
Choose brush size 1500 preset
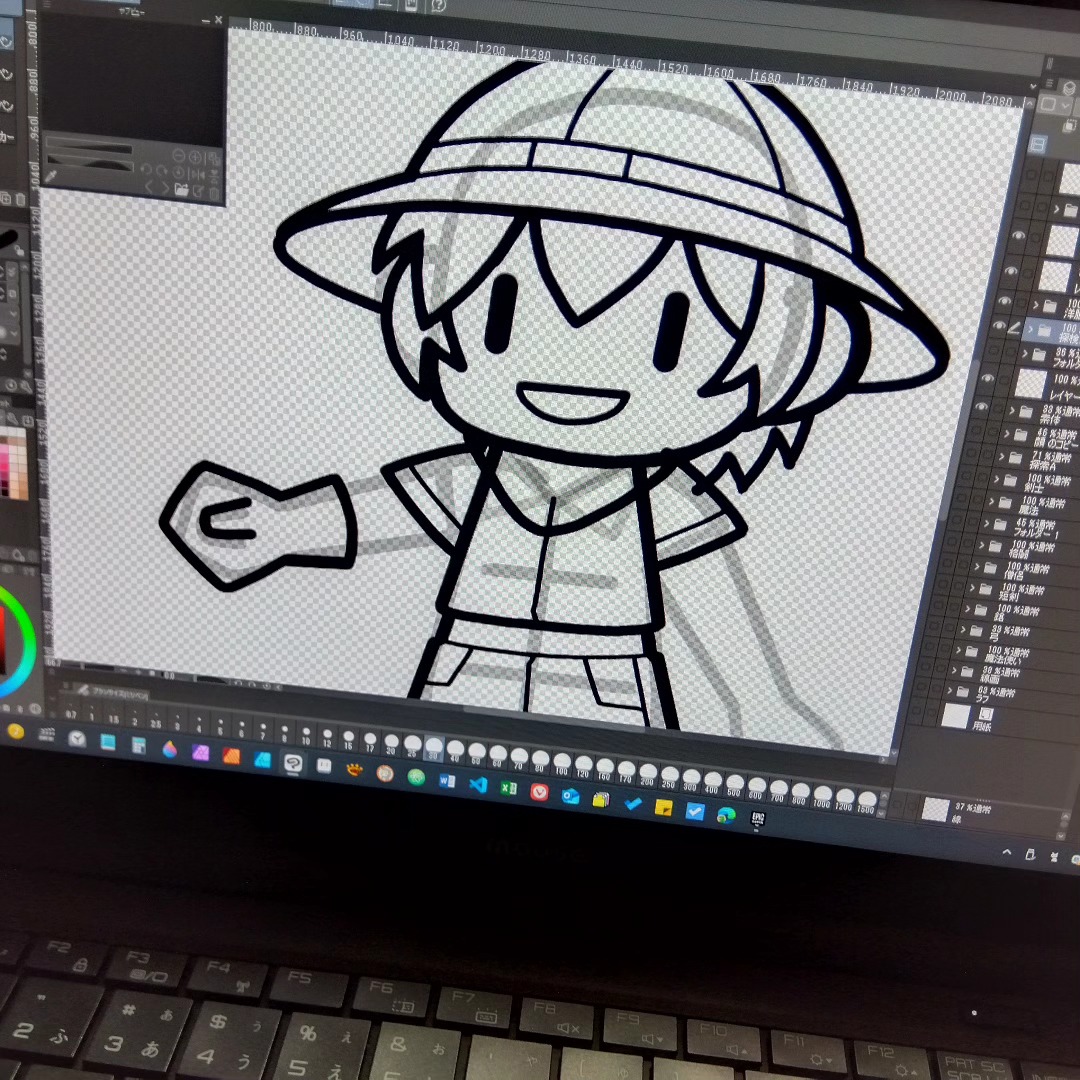pos(866,804)
